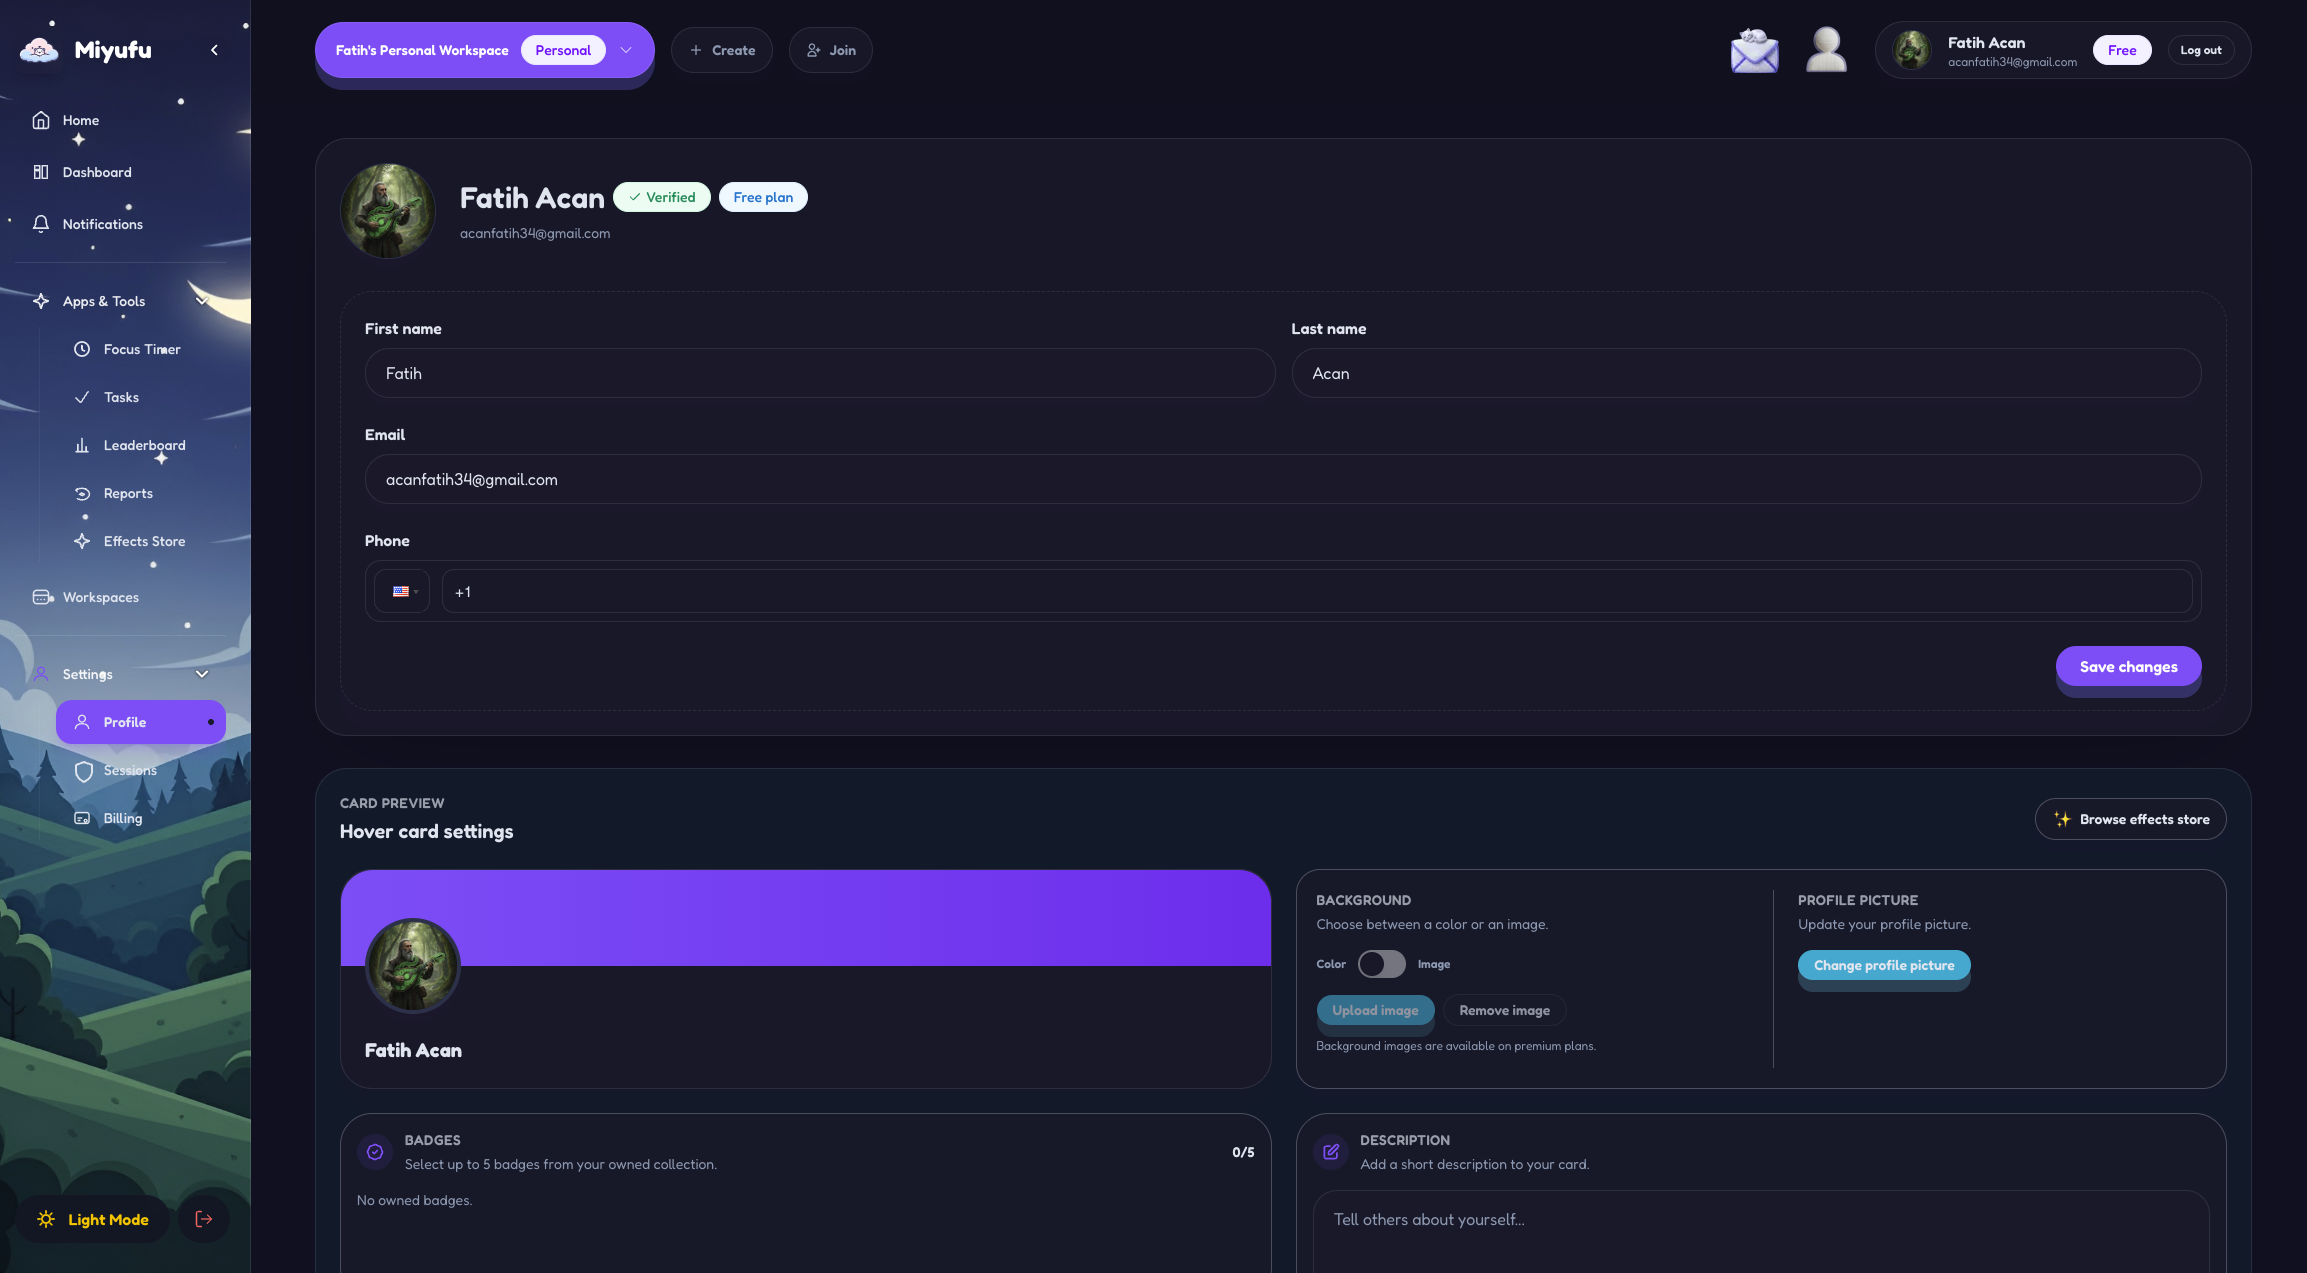This screenshot has height=1273, width=2307.
Task: Save changes to the profile
Action: [2129, 667]
